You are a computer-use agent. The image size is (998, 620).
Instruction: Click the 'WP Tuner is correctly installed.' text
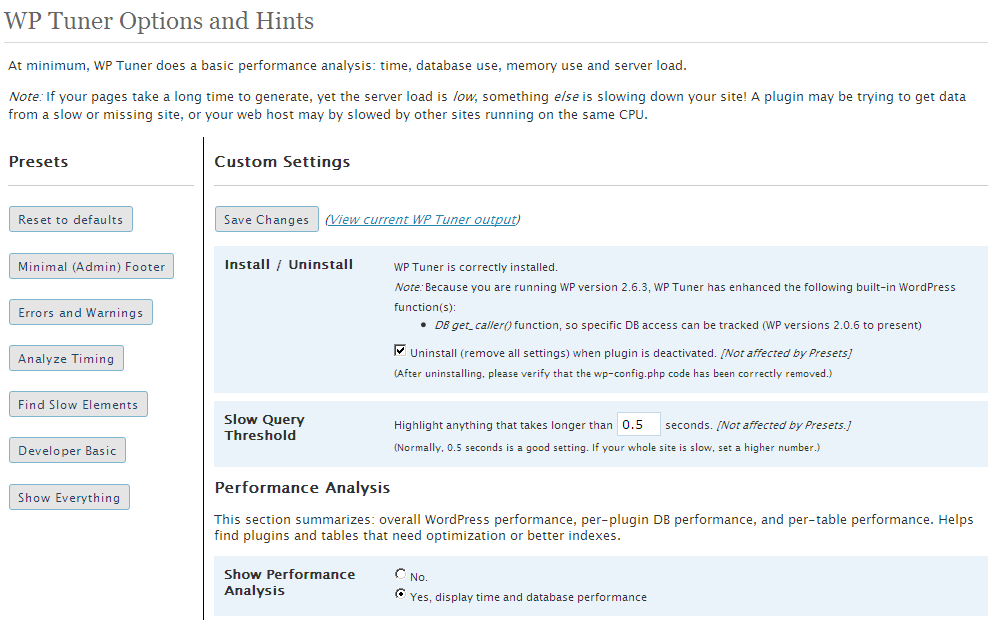(475, 267)
